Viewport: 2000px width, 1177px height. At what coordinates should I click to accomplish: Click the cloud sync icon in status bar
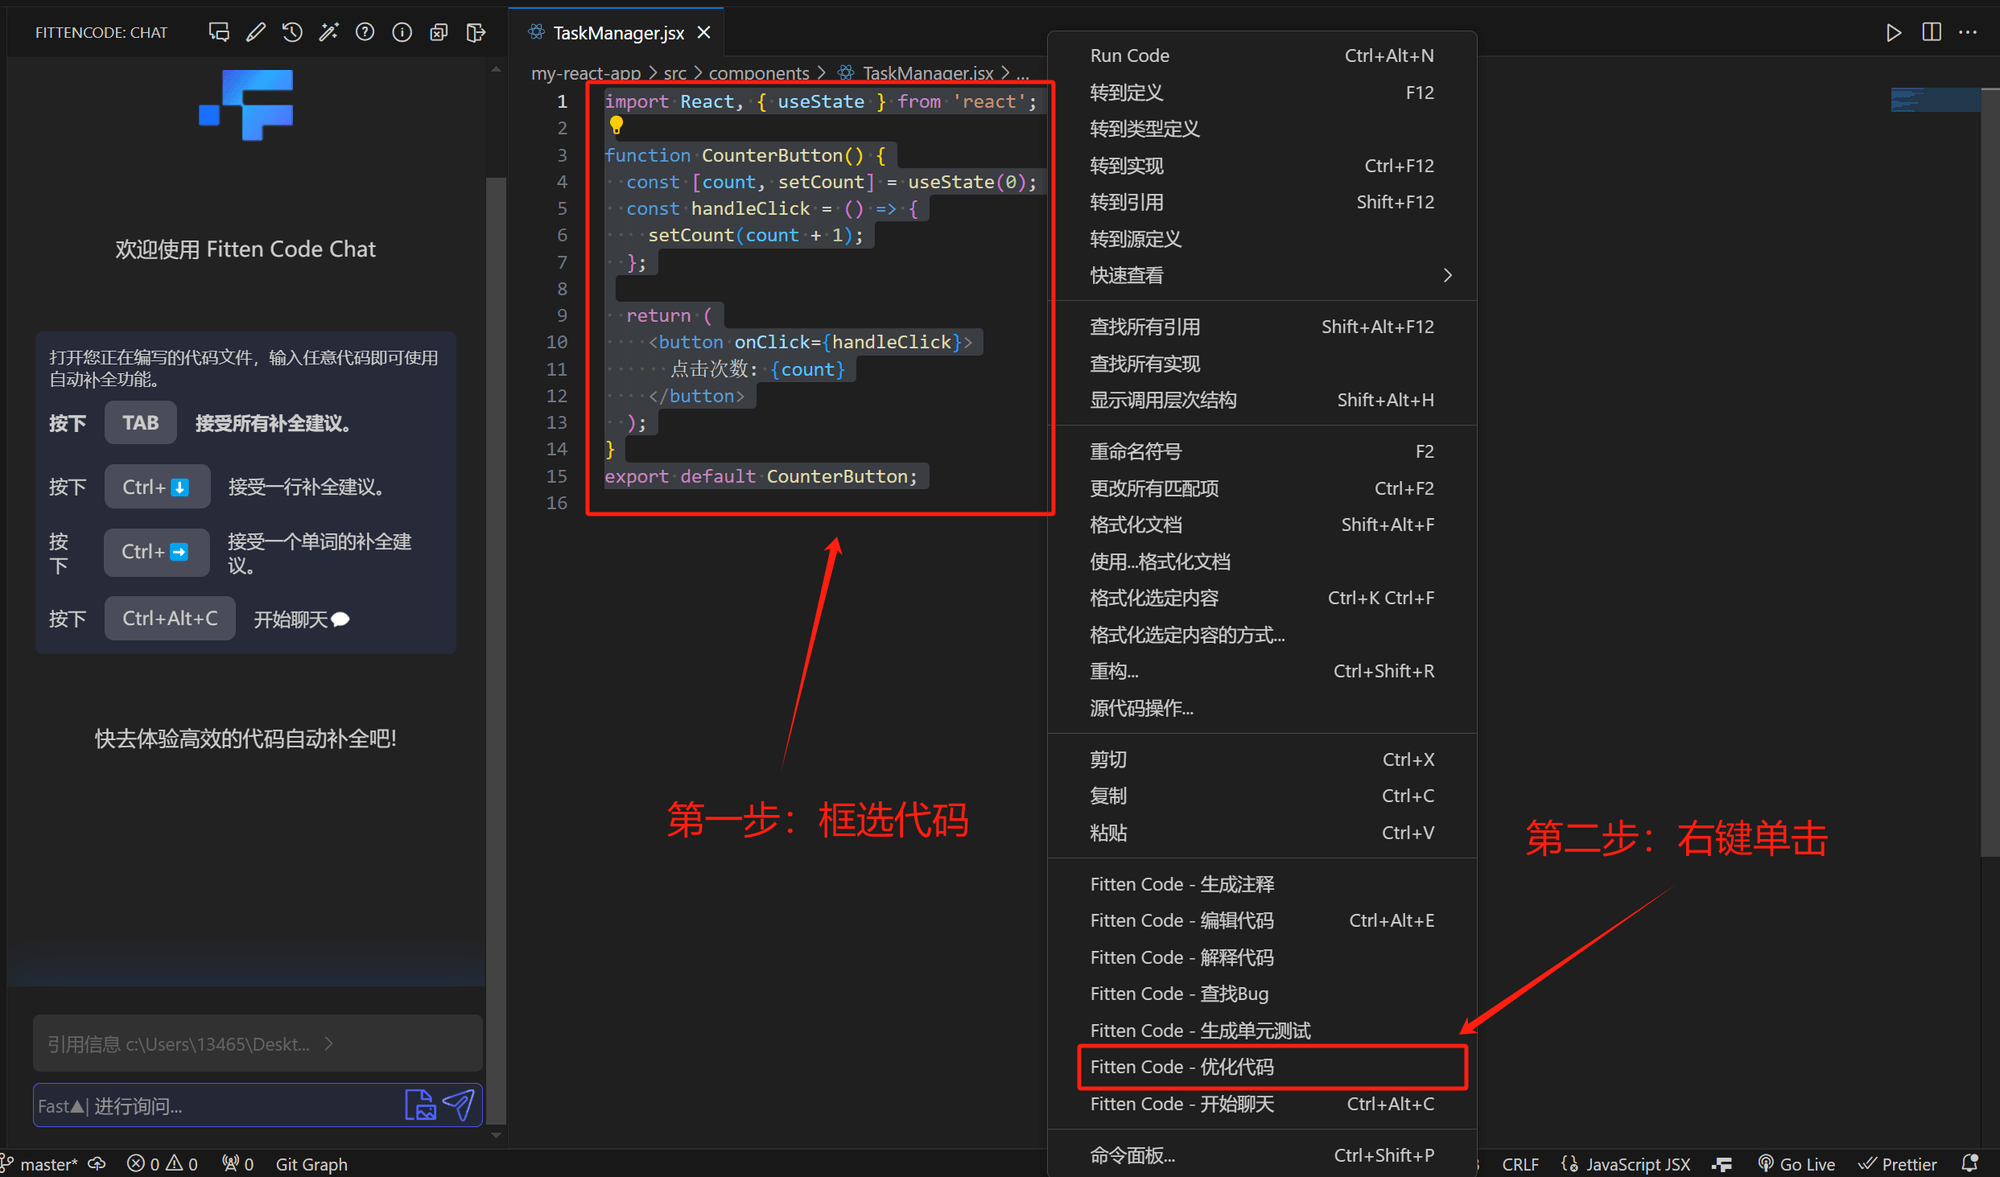point(97,1164)
